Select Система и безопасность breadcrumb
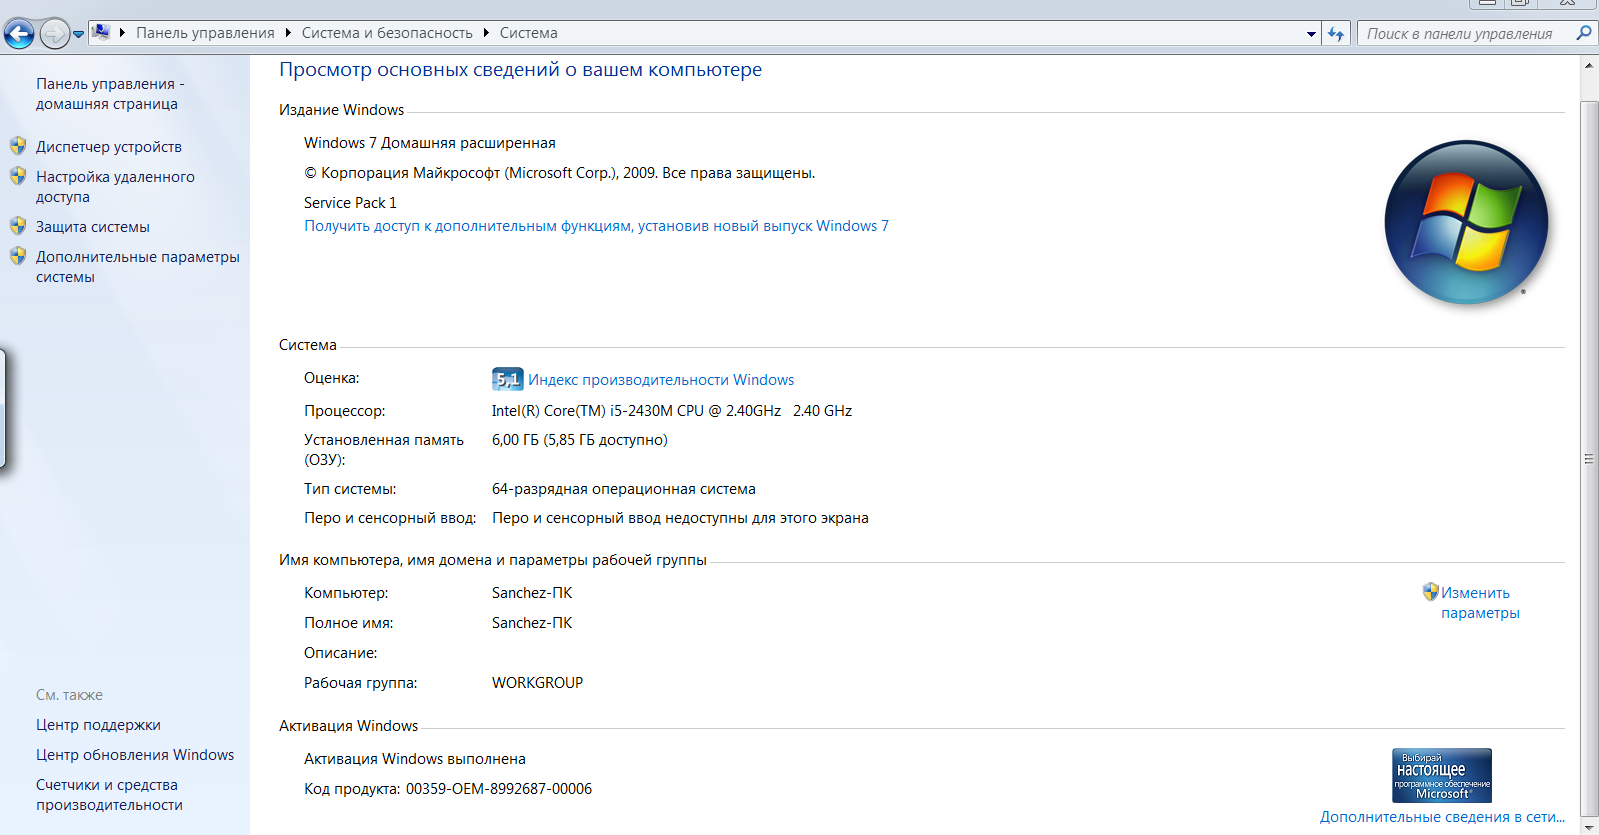Screen dimensions: 1599x835 coord(387,33)
